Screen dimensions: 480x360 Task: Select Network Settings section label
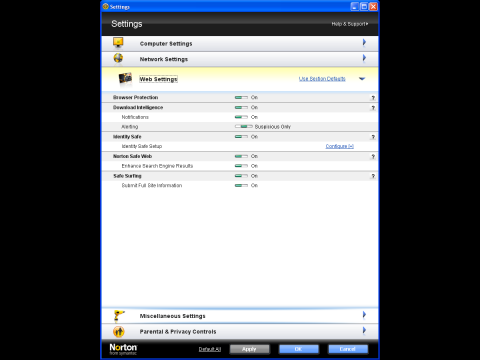pyautogui.click(x=164, y=59)
